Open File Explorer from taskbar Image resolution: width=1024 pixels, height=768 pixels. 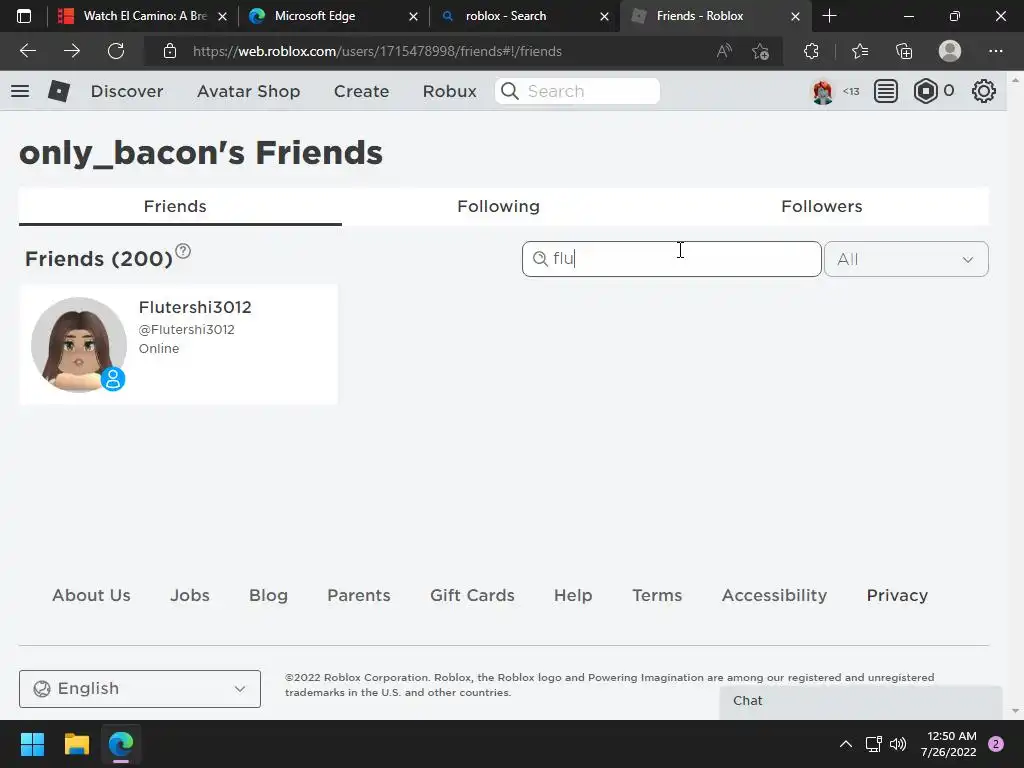pos(76,744)
